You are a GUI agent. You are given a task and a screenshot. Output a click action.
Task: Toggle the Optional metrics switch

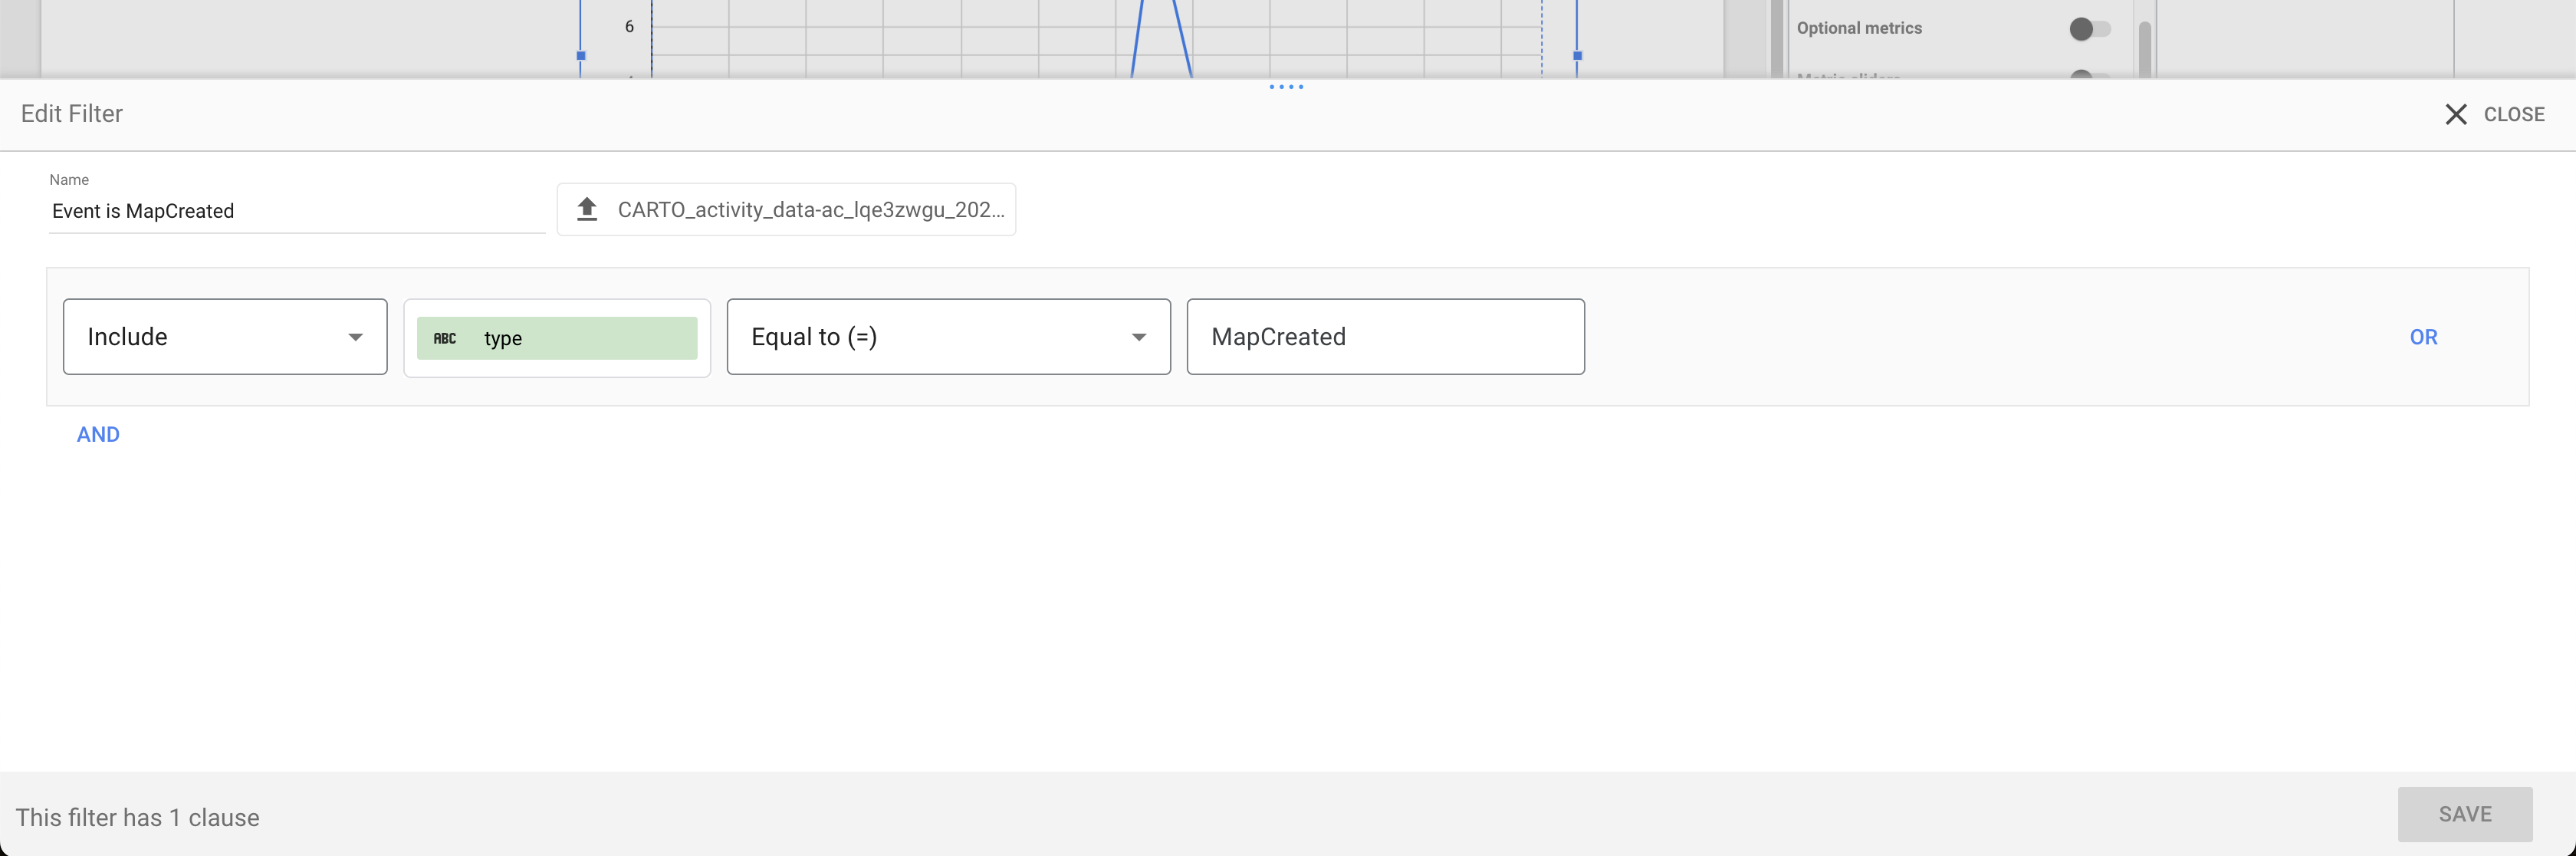[2089, 29]
